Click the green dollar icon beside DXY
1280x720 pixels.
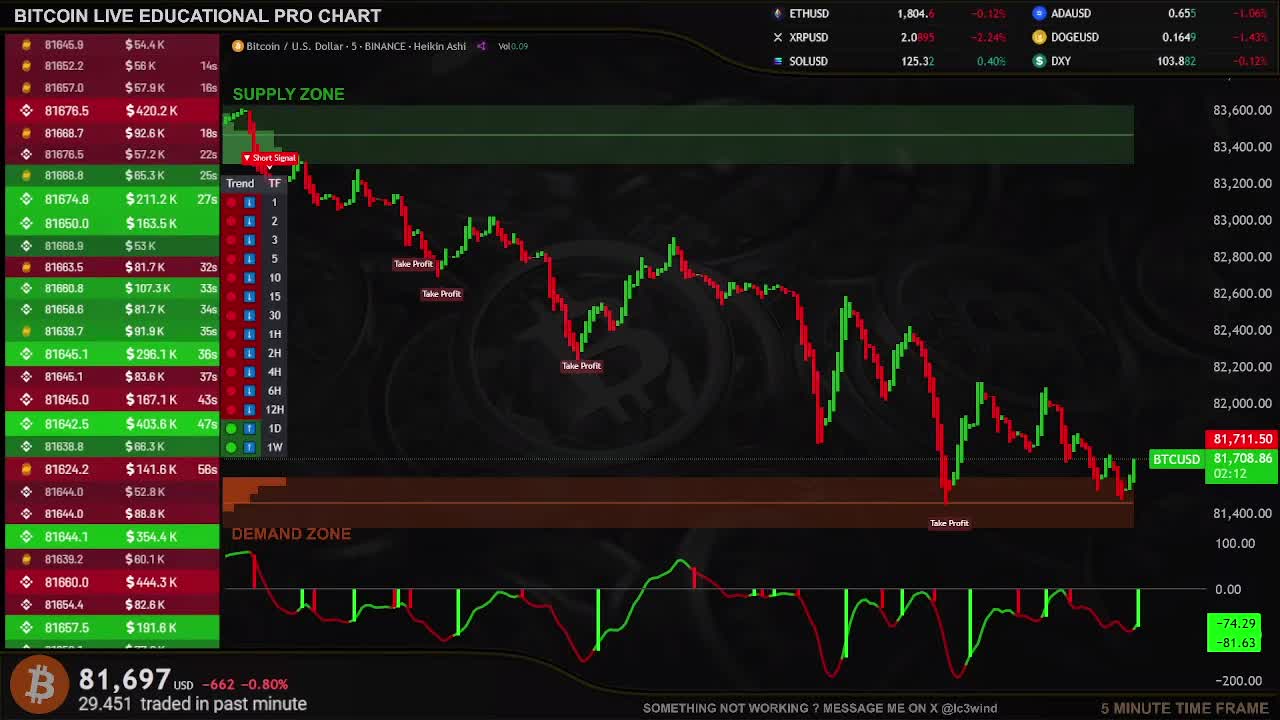(1039, 61)
